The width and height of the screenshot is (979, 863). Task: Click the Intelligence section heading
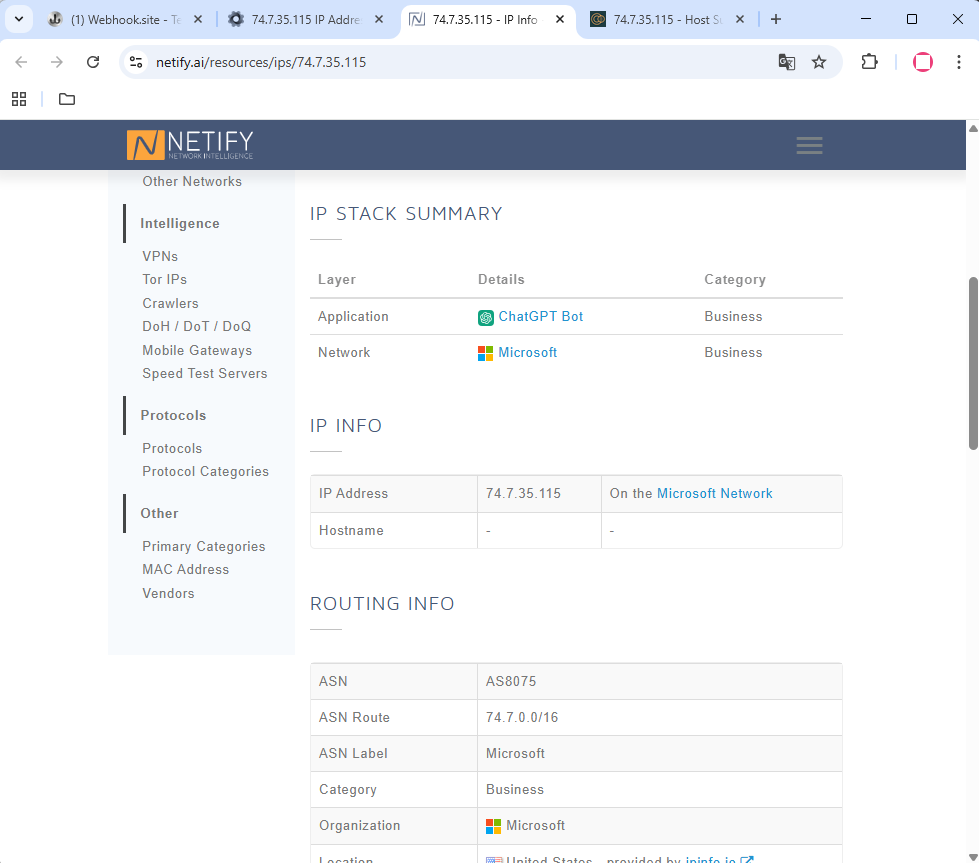(x=180, y=224)
